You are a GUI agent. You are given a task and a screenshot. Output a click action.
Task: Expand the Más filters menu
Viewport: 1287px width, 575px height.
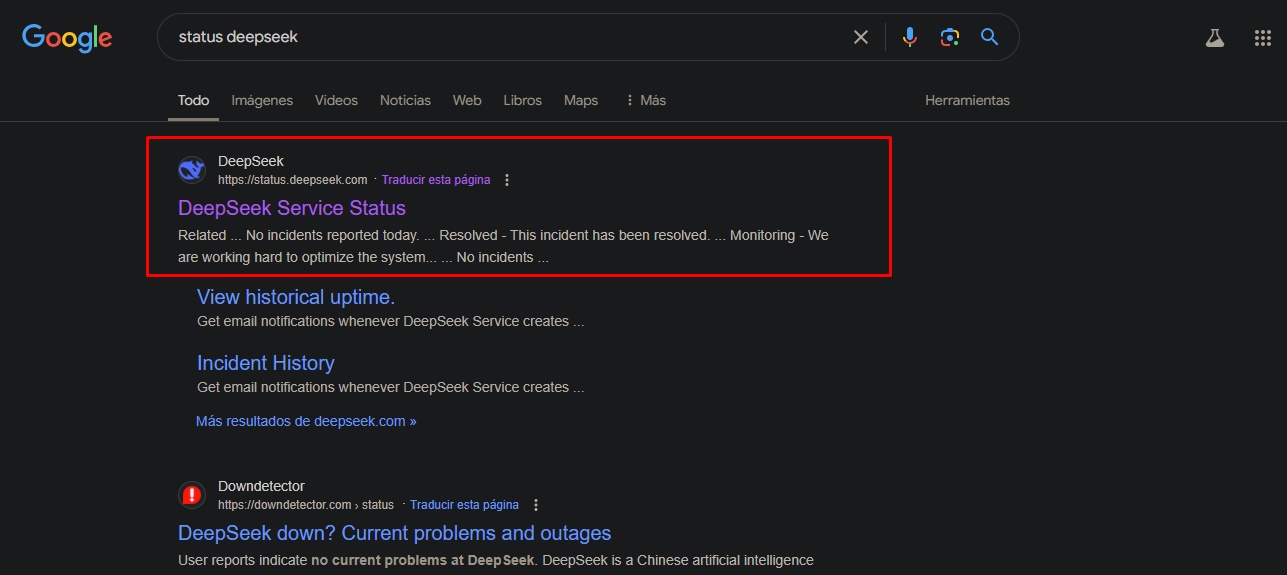pyautogui.click(x=646, y=100)
